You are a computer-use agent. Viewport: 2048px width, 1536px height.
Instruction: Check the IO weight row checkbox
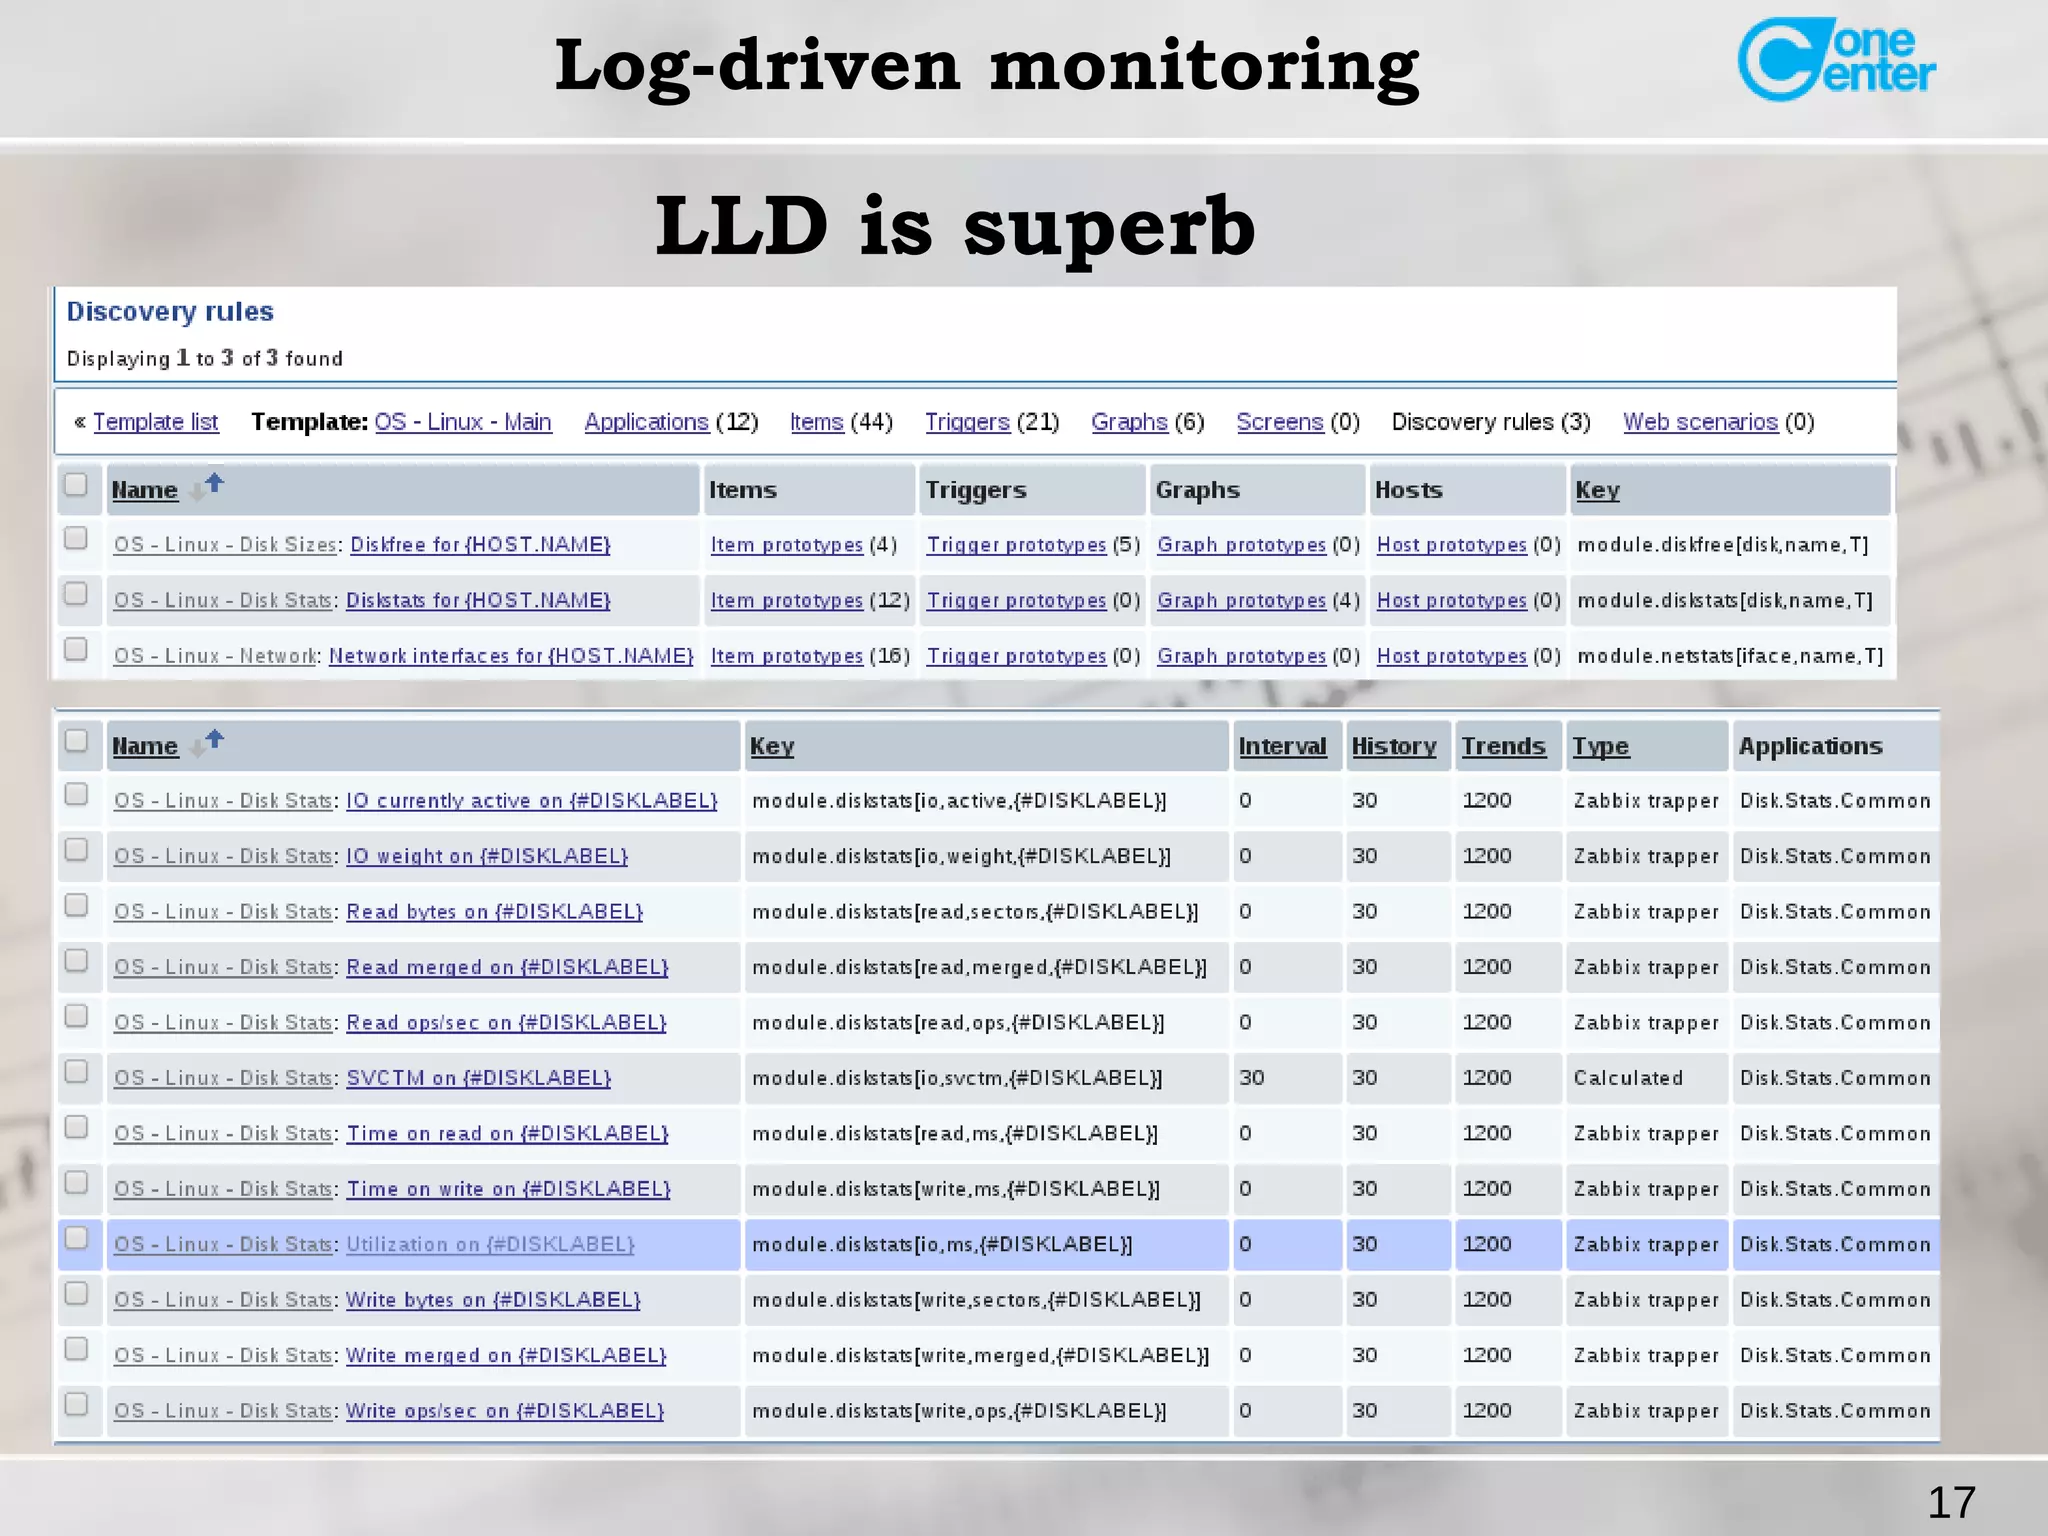(x=76, y=850)
